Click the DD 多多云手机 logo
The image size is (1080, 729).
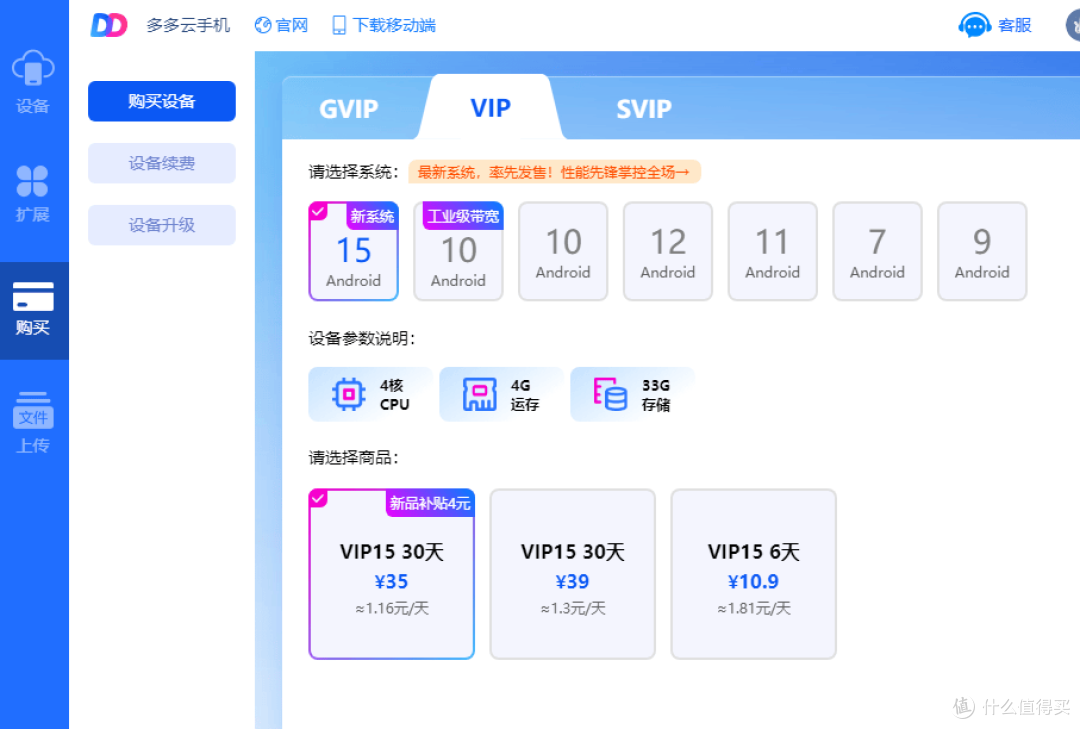[160, 25]
